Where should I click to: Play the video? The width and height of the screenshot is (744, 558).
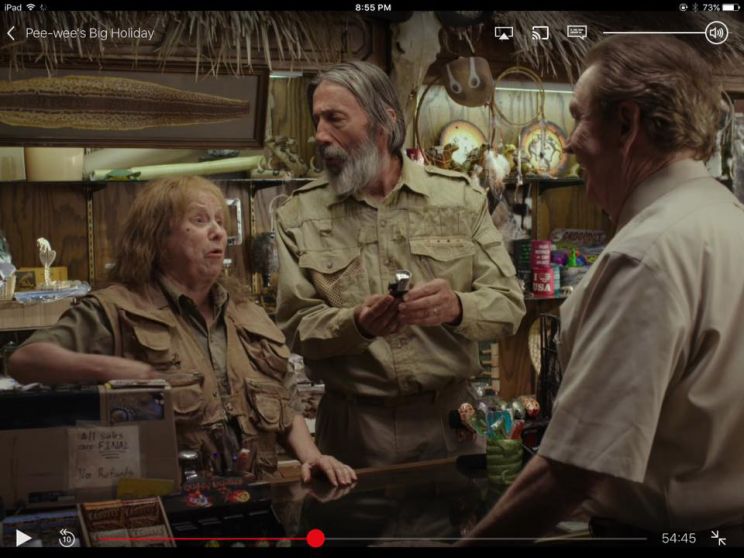pos(23,538)
